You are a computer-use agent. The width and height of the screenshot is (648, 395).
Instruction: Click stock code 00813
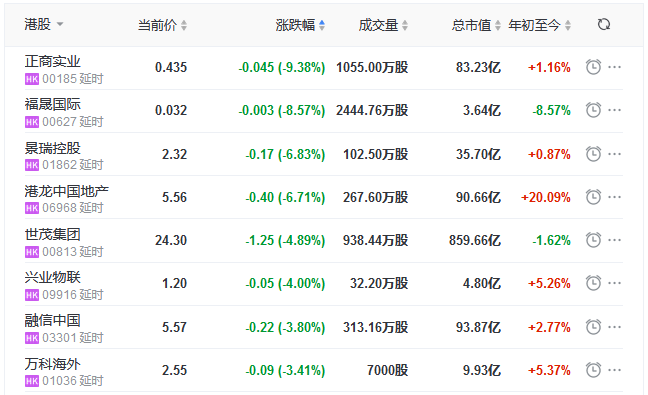point(60,252)
